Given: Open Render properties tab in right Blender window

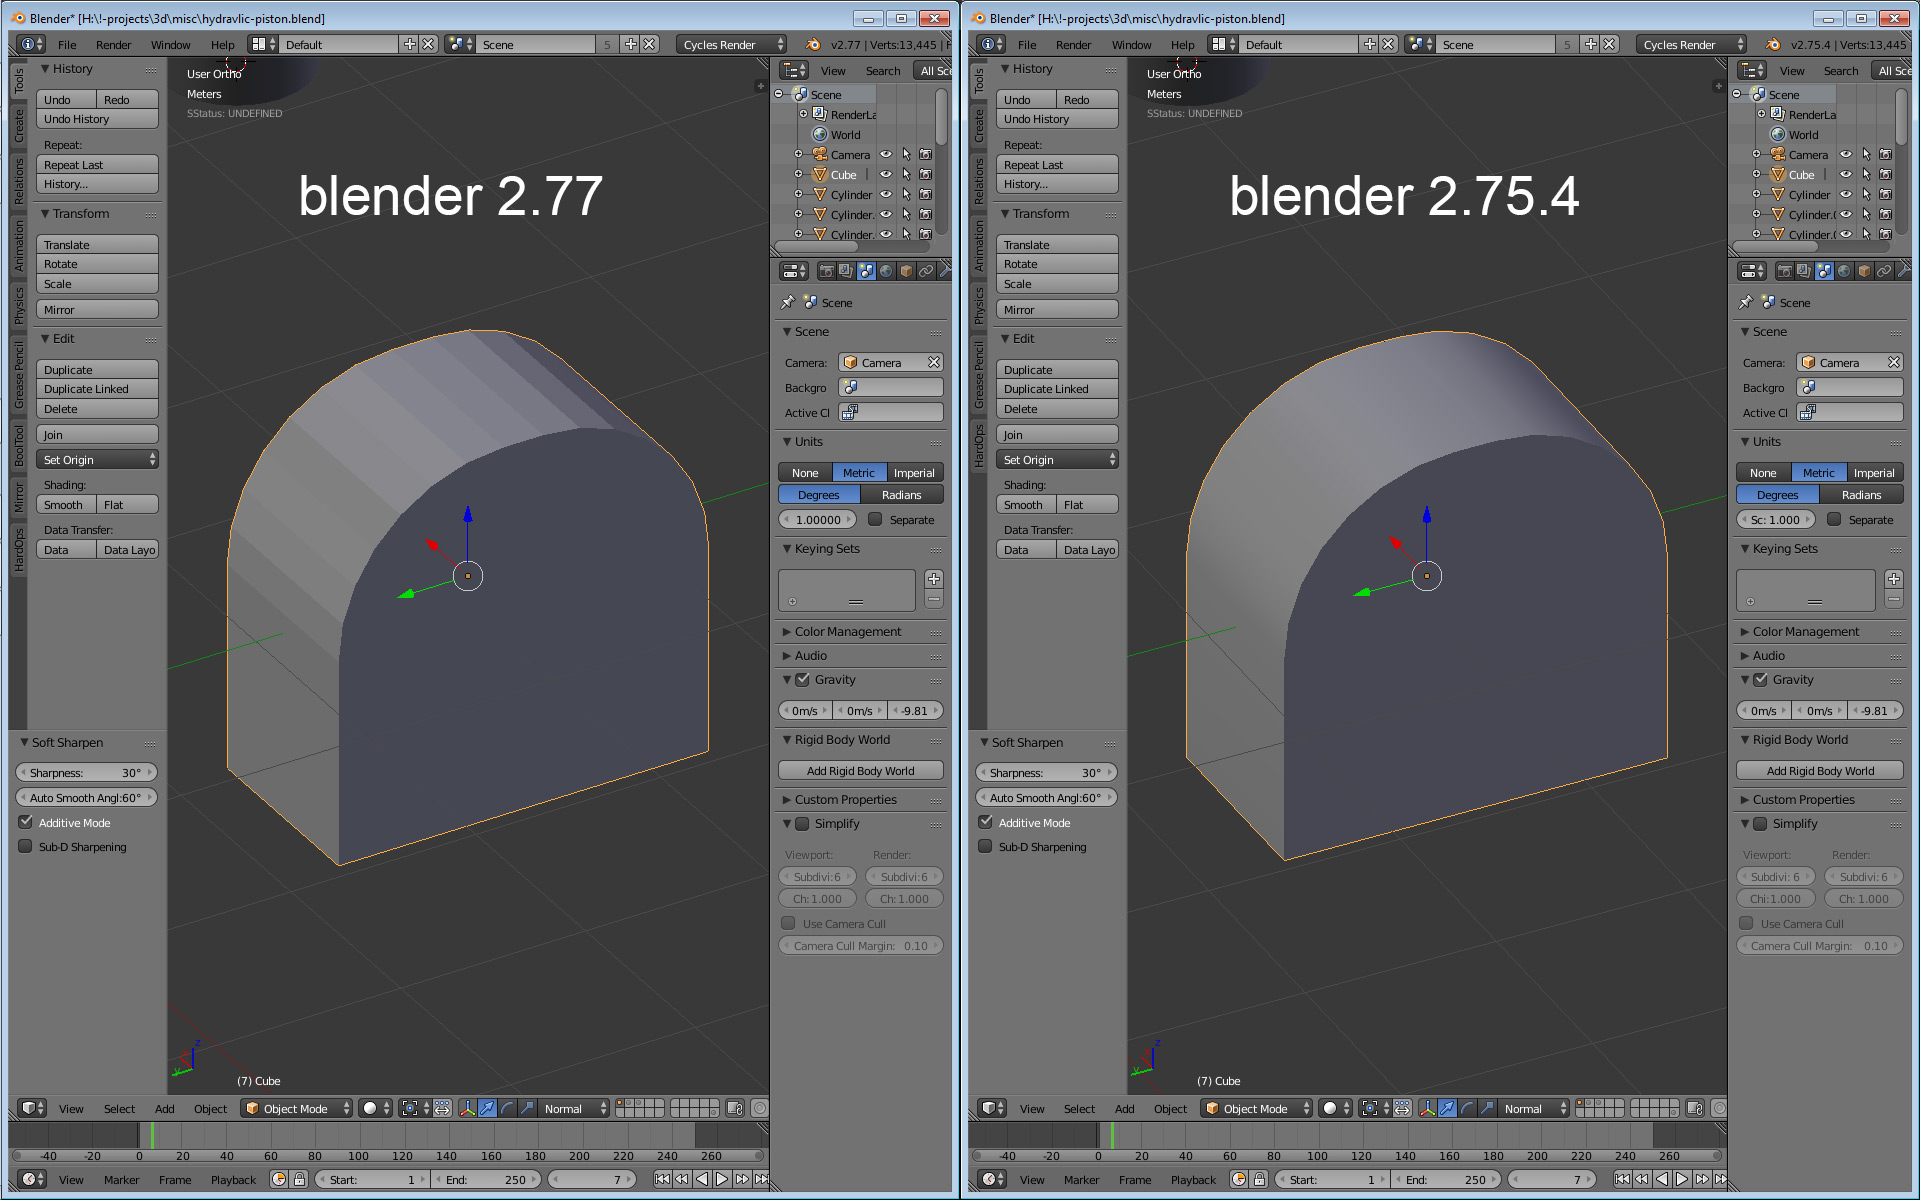Looking at the screenshot, I should 1784,271.
